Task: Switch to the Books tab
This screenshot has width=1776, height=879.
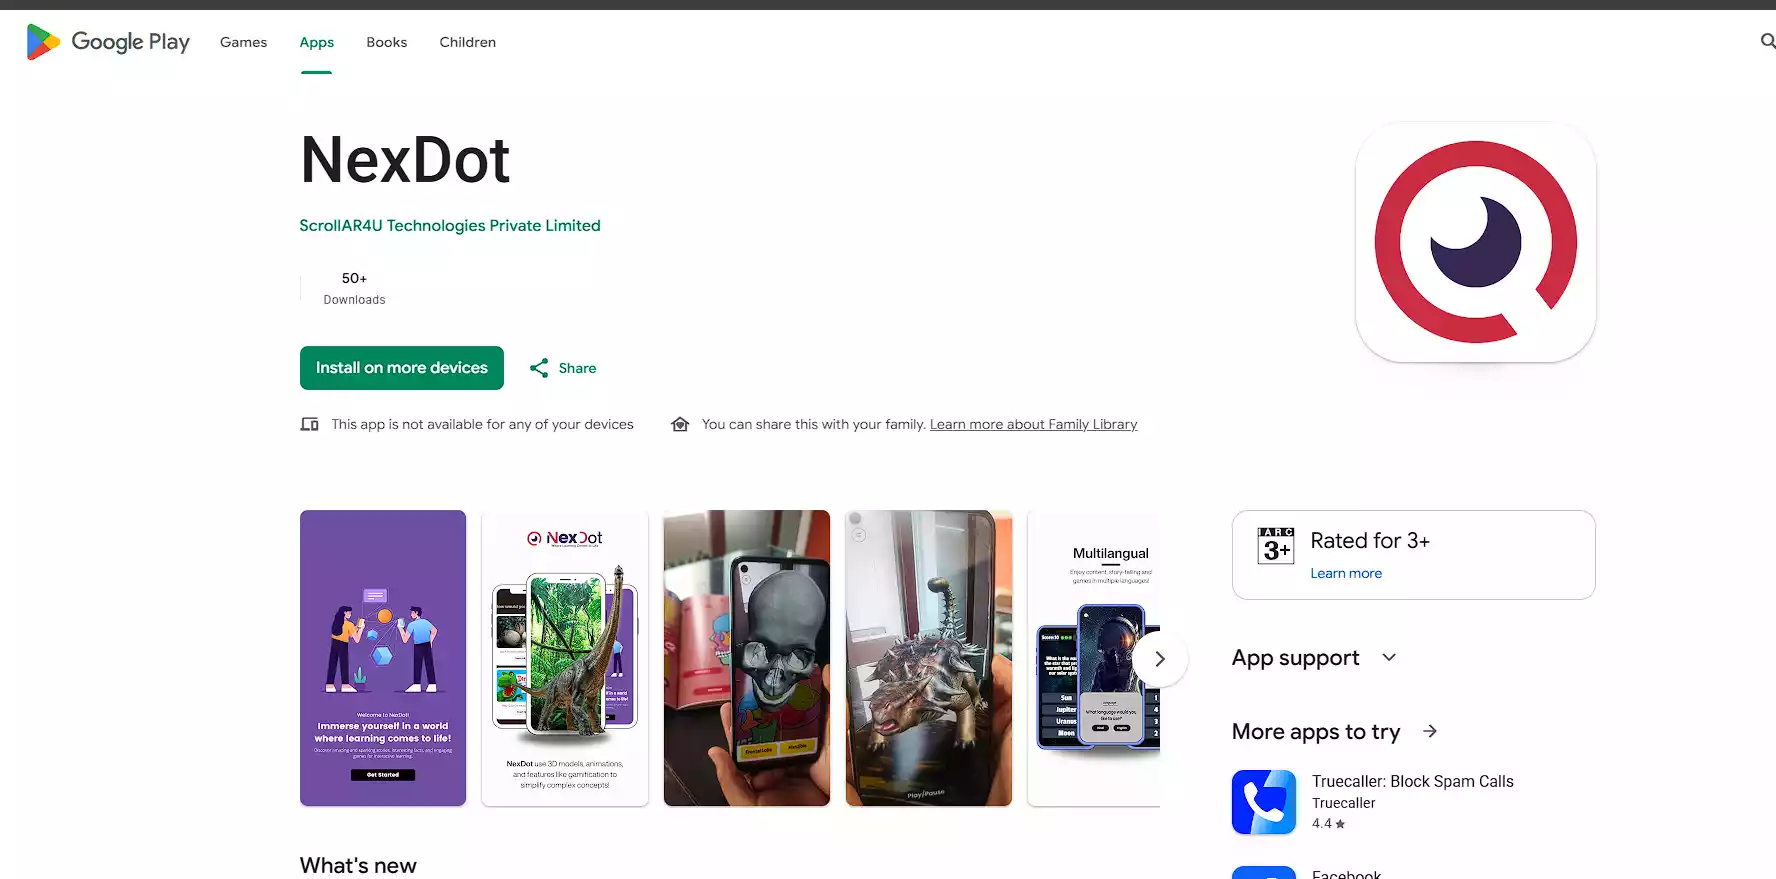Action: (x=386, y=42)
